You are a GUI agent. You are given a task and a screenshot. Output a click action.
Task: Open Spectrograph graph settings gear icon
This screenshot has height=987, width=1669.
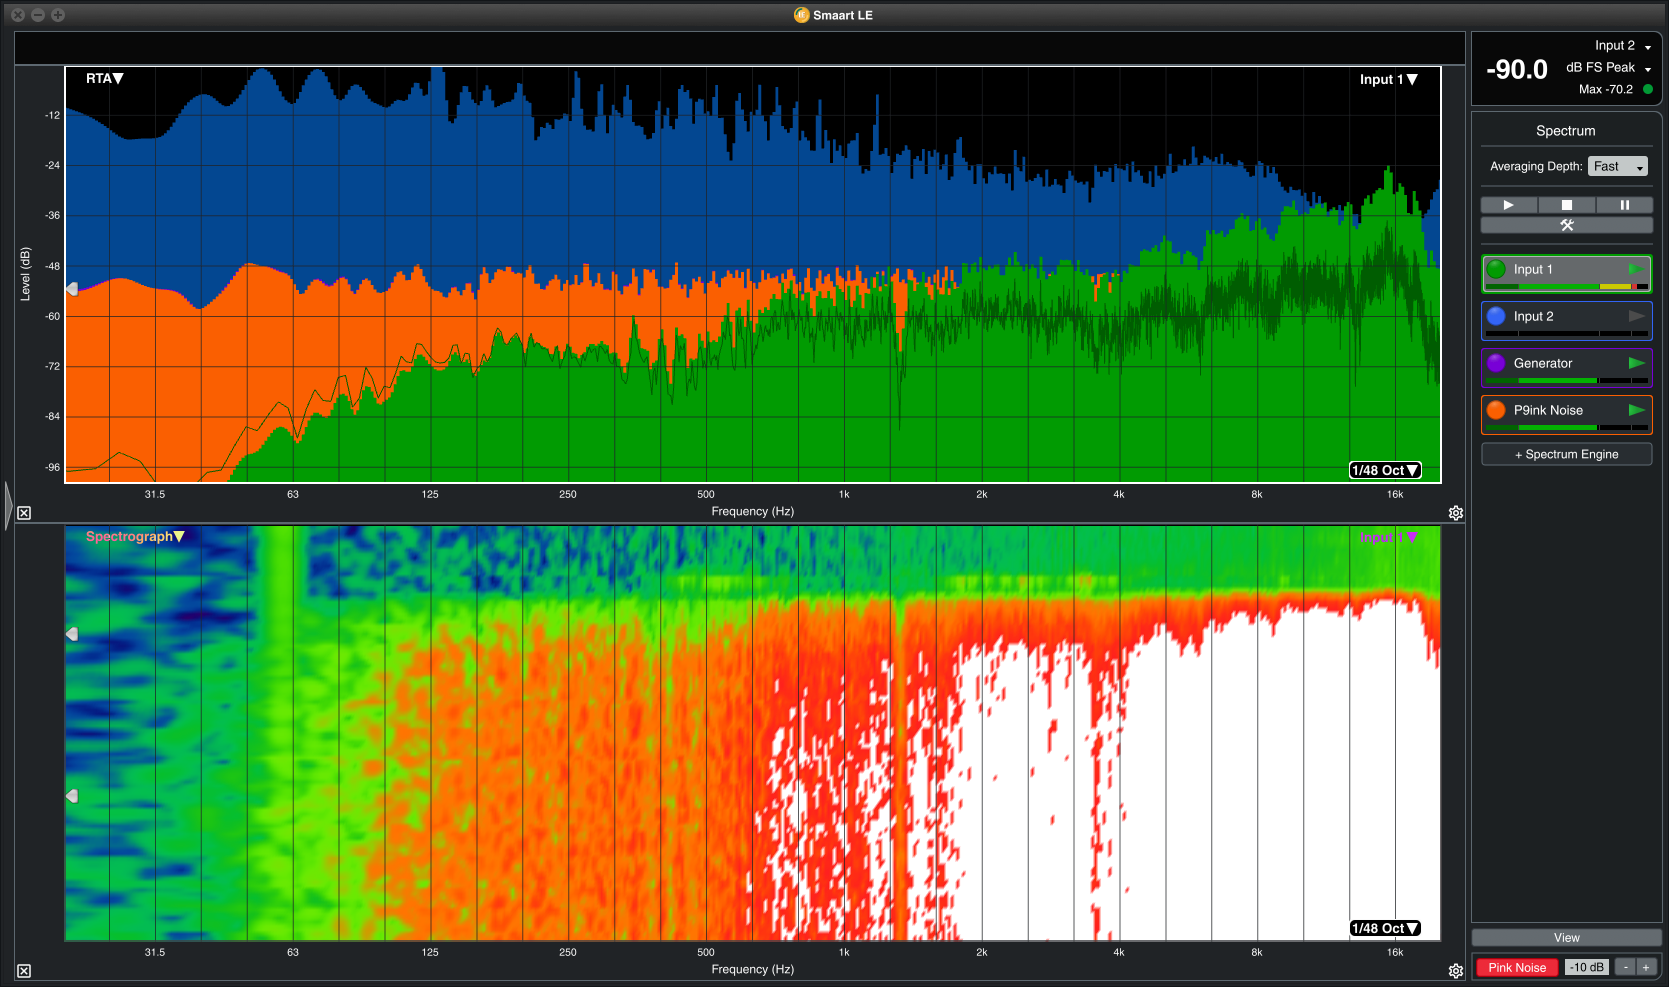[x=1456, y=971]
